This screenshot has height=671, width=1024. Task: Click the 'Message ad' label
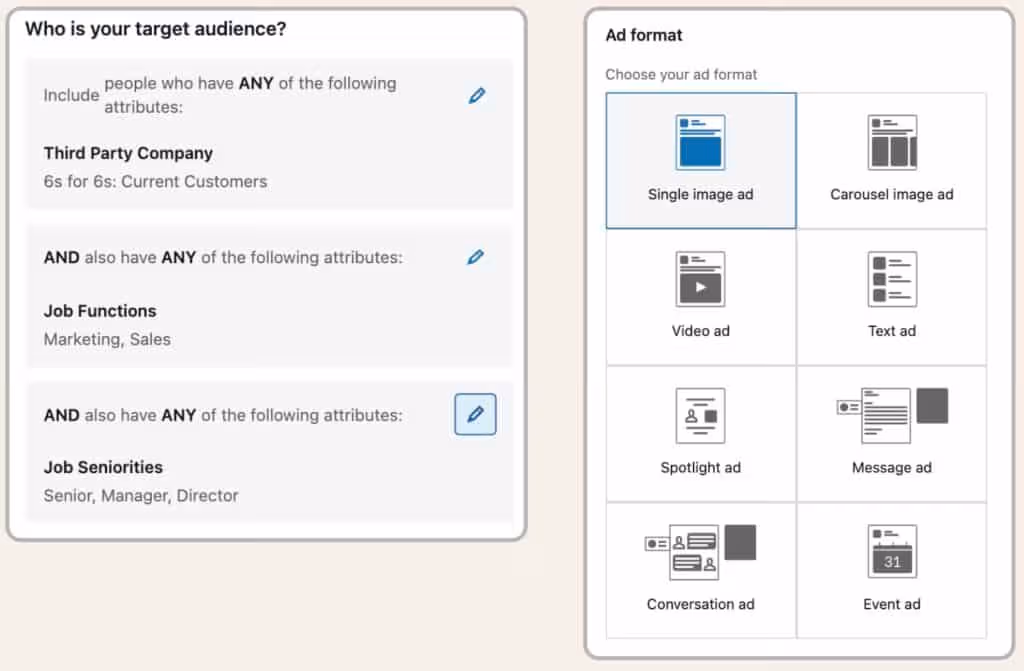click(x=892, y=467)
